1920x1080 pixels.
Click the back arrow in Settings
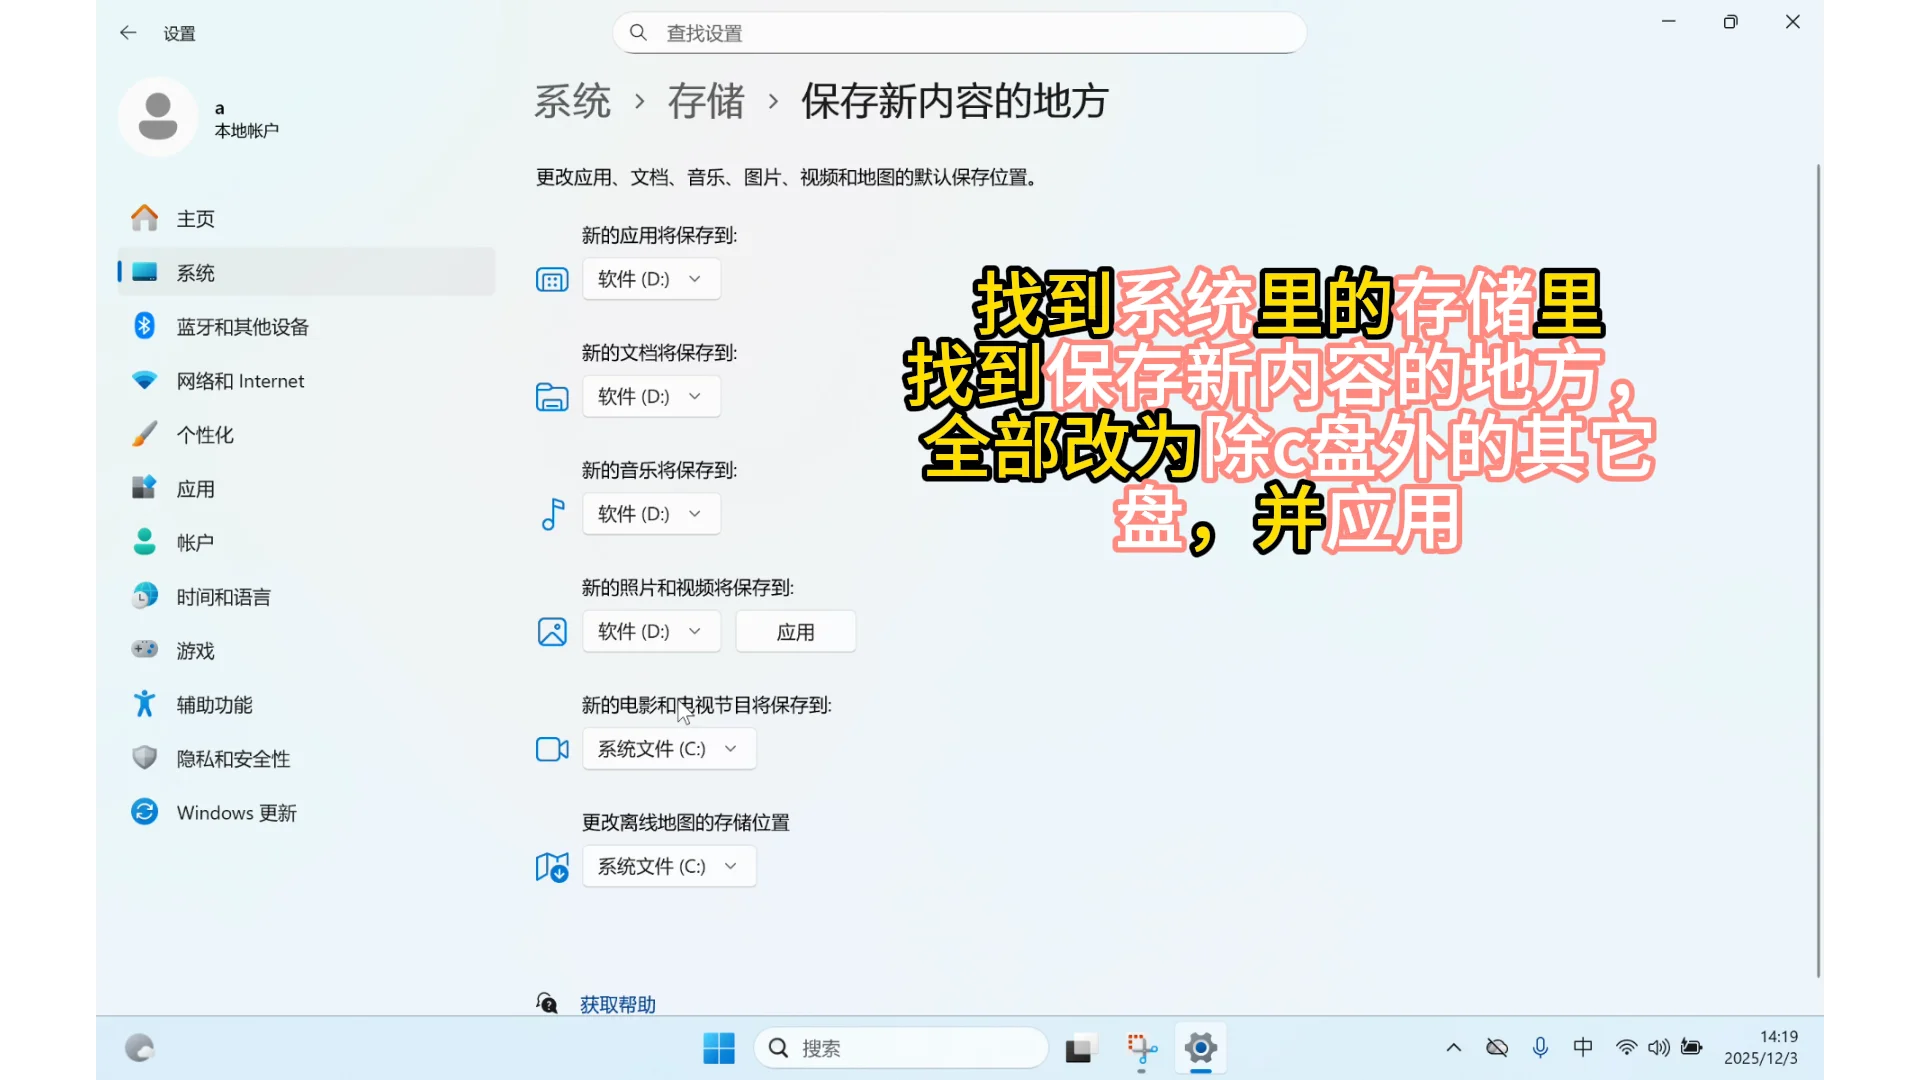[x=128, y=32]
